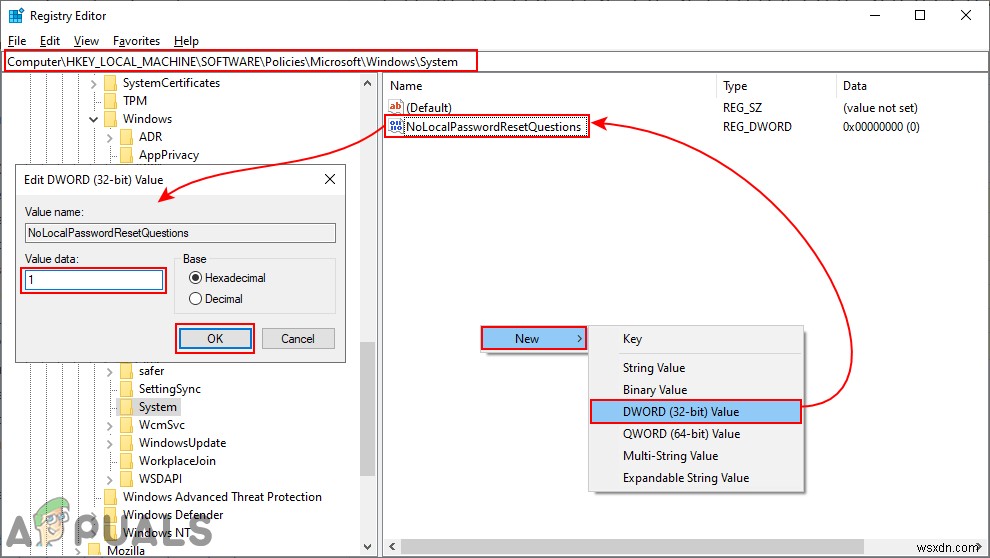Select the SystemCertificates folder icon
Screen dimensions: 990x558
[x=110, y=83]
